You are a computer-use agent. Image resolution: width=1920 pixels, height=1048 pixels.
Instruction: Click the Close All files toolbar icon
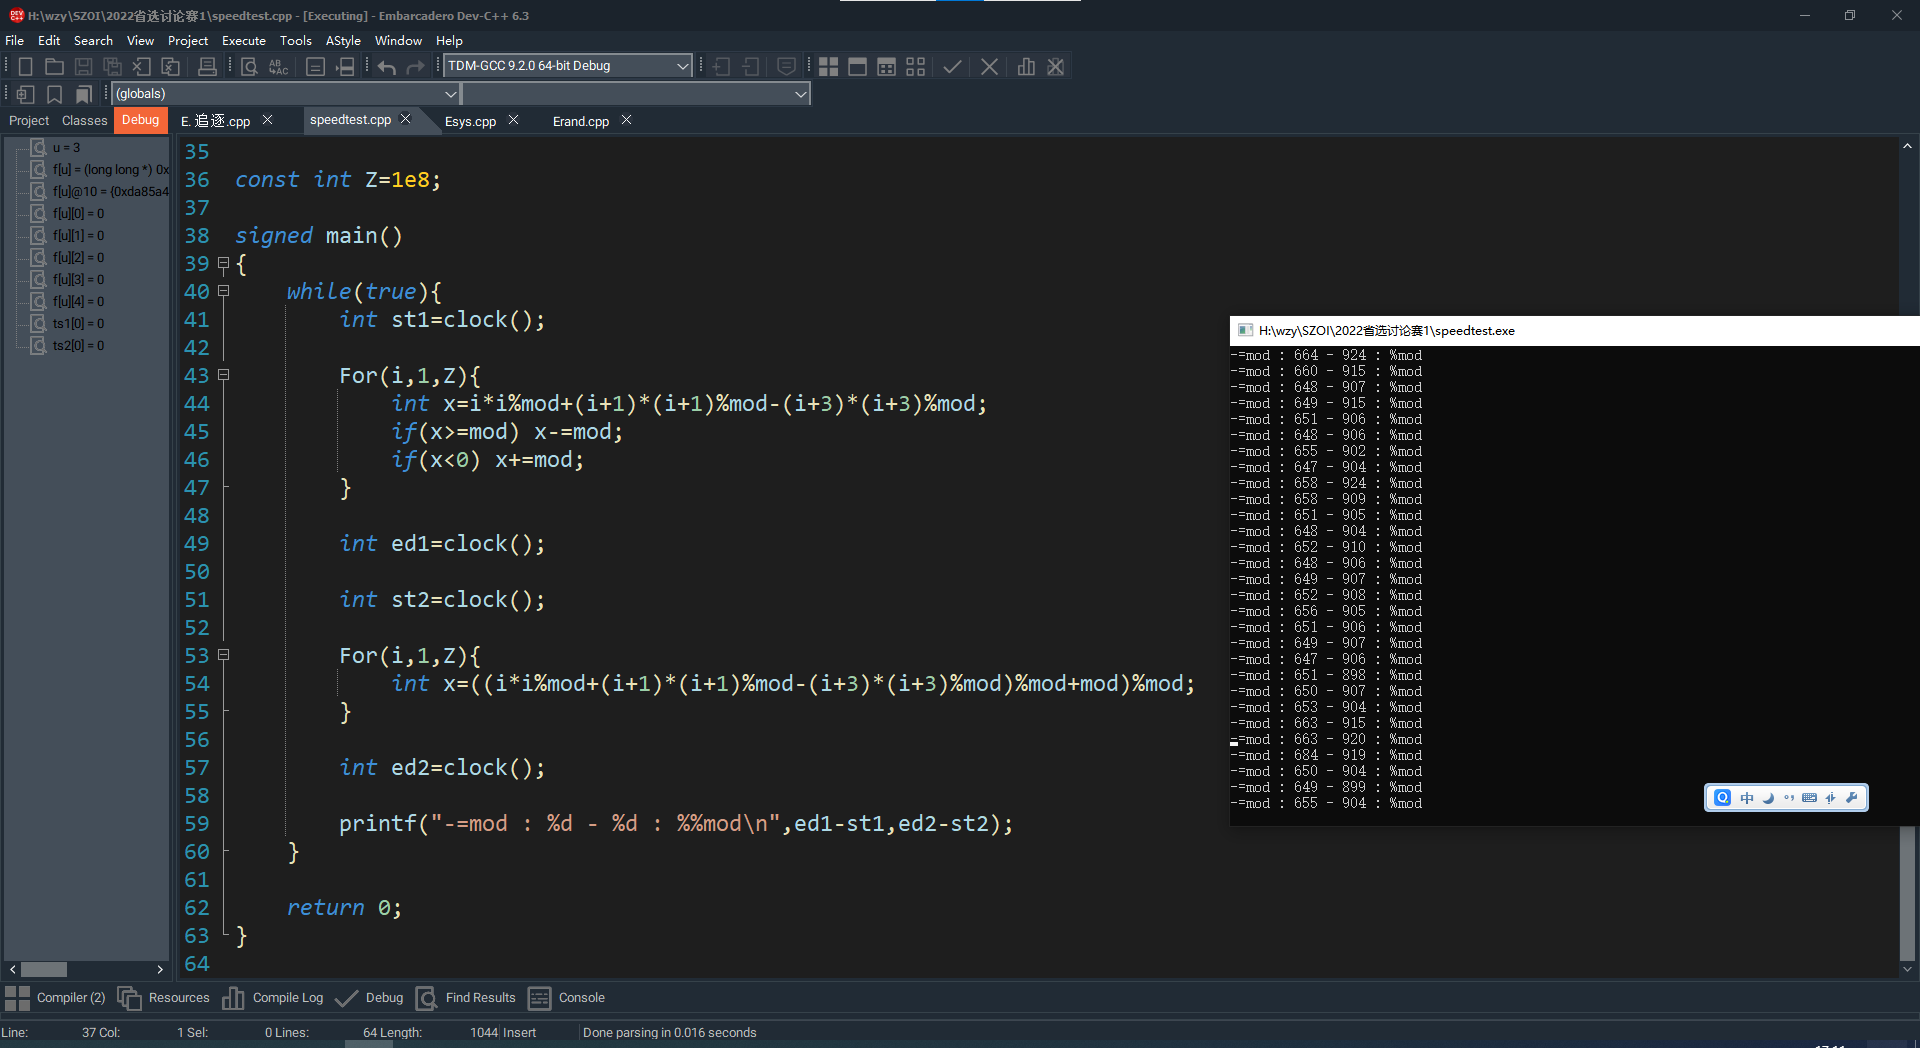point(171,67)
